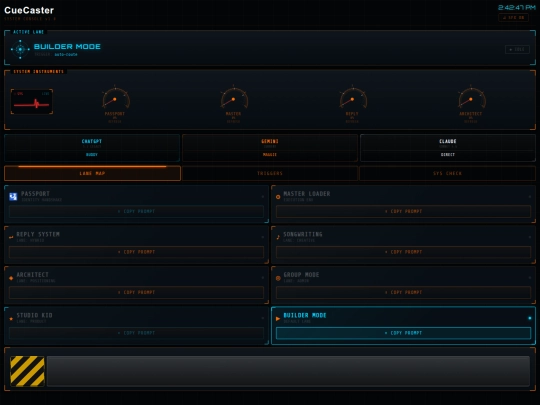Open the Triggers tab
Viewport: 540px width, 405px height.
pos(270,173)
